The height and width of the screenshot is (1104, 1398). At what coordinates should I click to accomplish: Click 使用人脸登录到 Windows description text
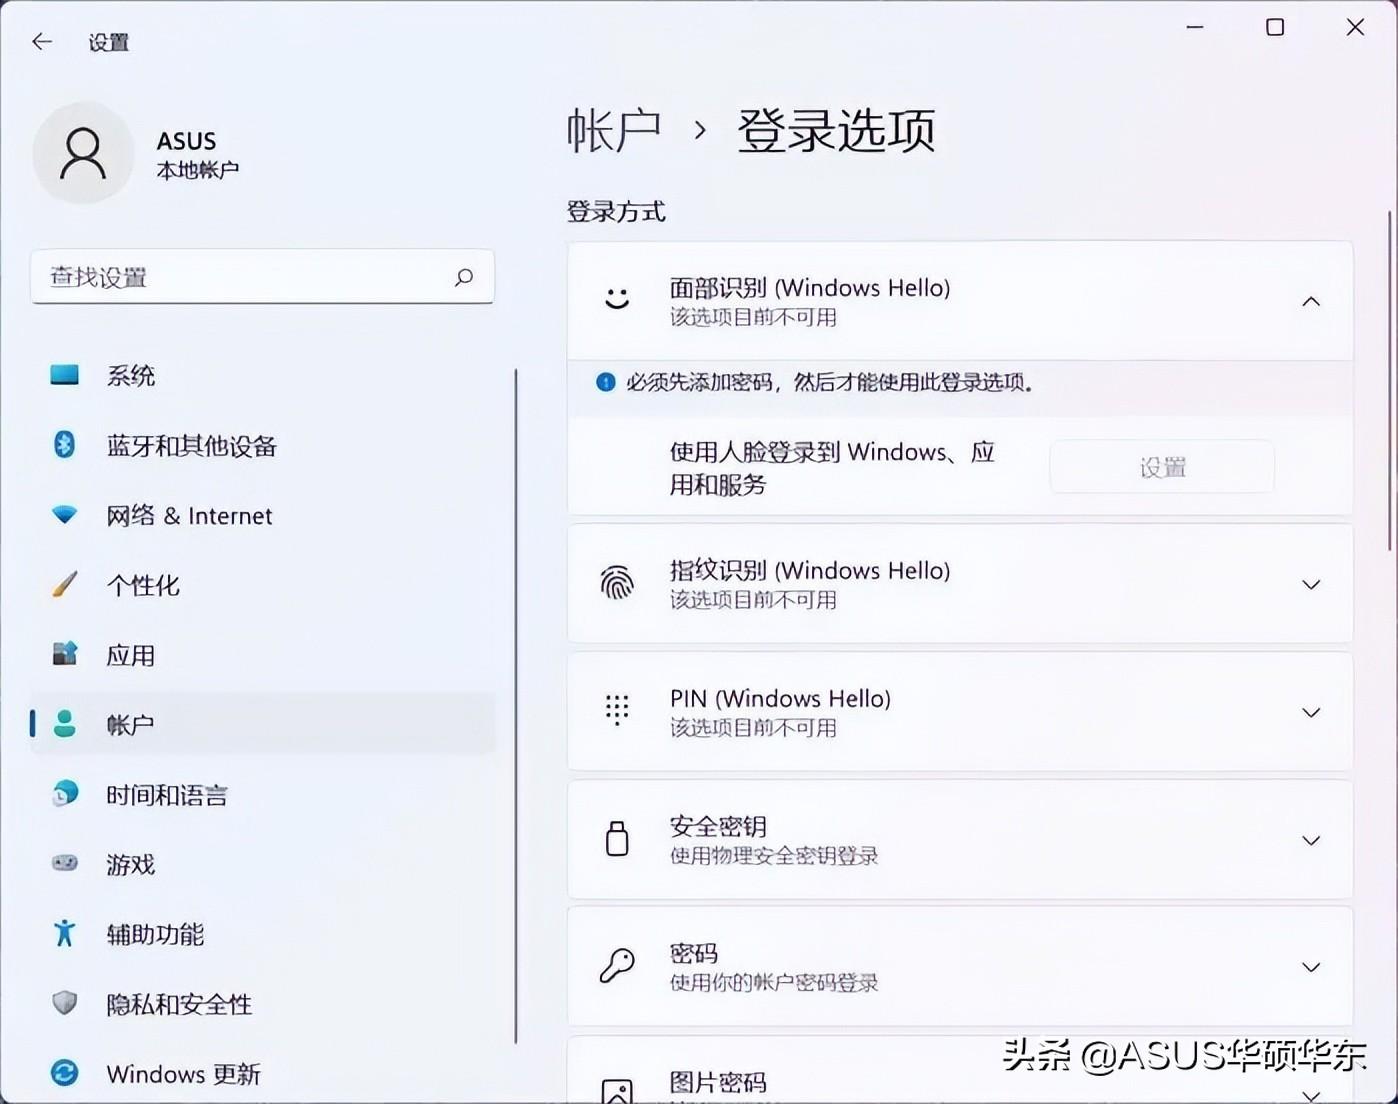point(832,468)
